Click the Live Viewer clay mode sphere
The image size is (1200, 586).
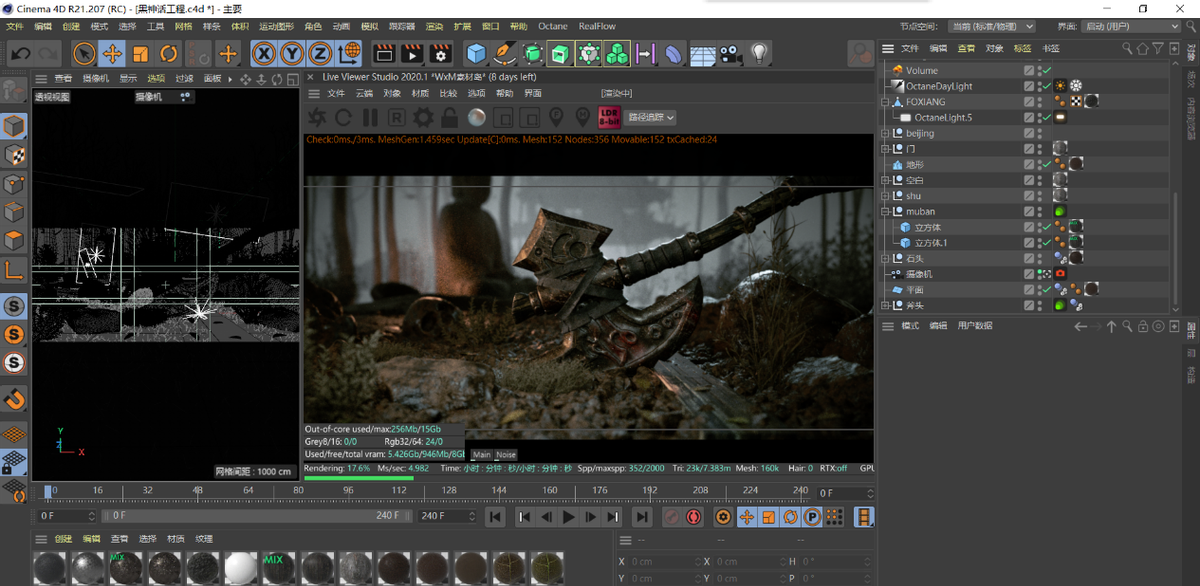tap(477, 118)
